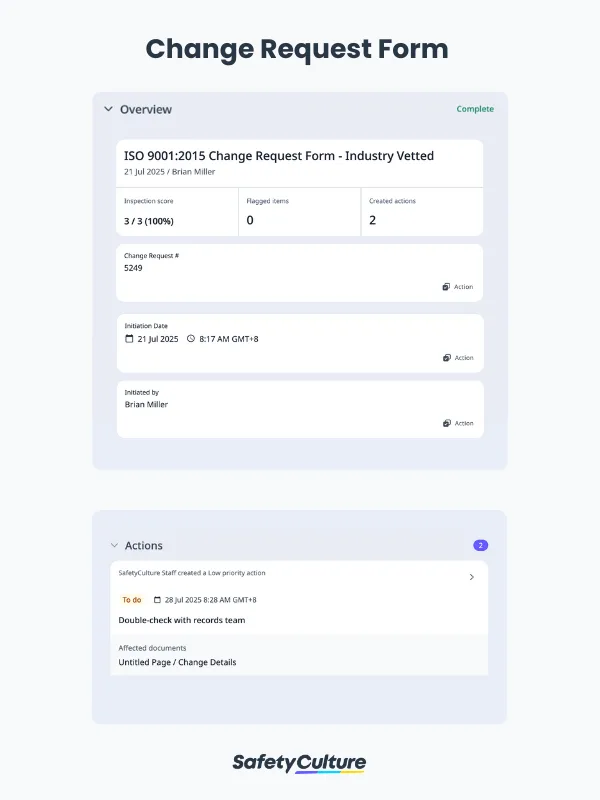Change the To do status

point(131,599)
